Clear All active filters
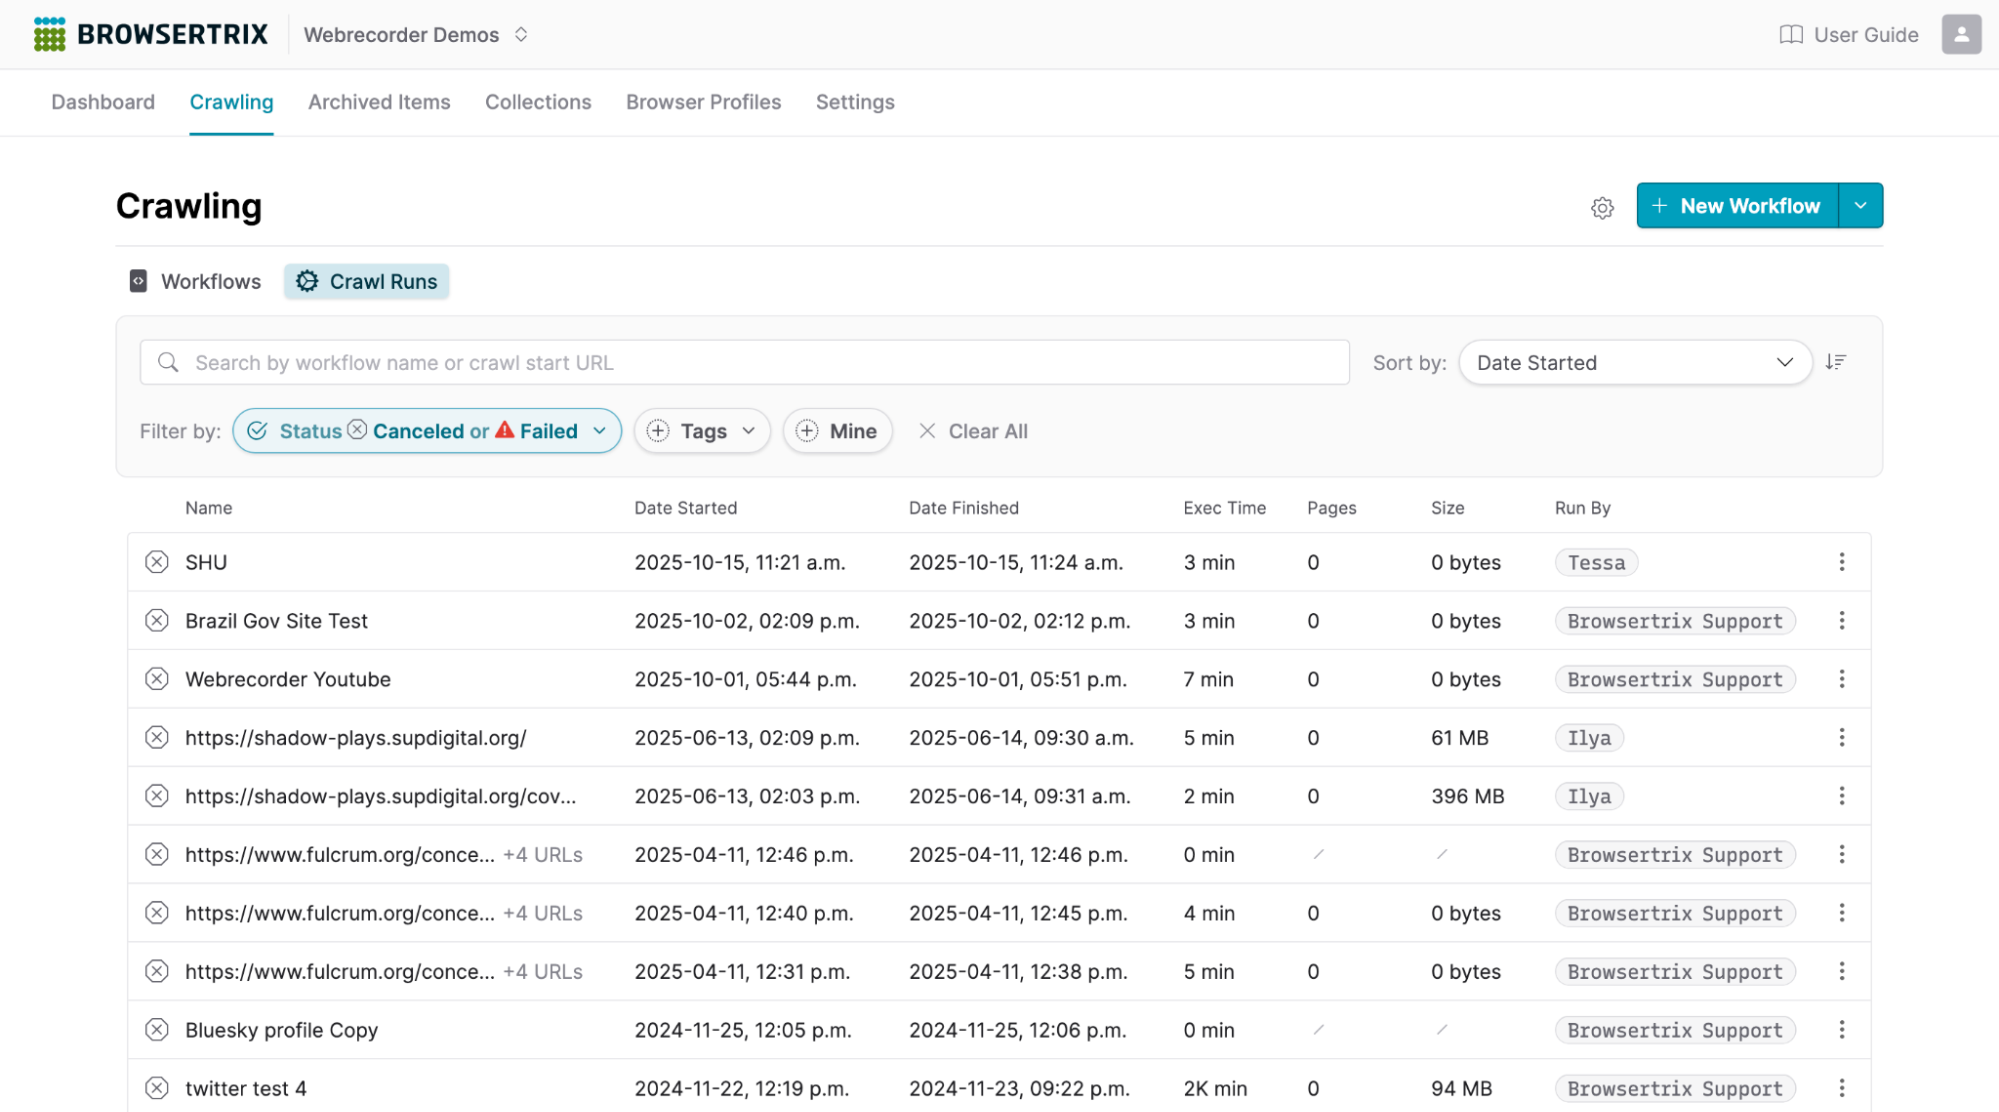 (x=973, y=430)
